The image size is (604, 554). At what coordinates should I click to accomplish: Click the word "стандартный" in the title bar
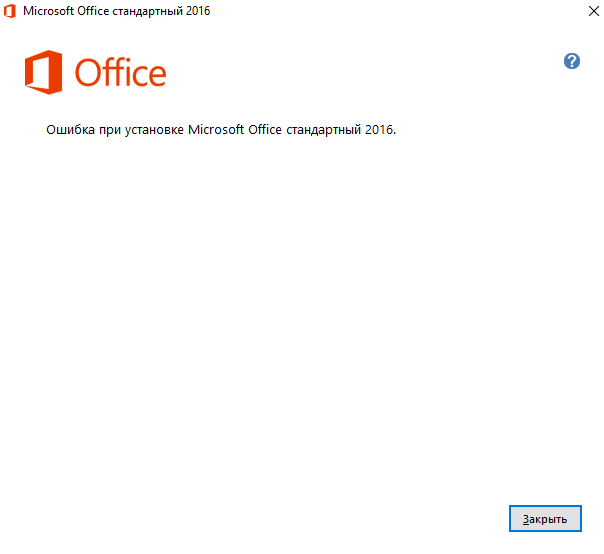[x=147, y=12]
